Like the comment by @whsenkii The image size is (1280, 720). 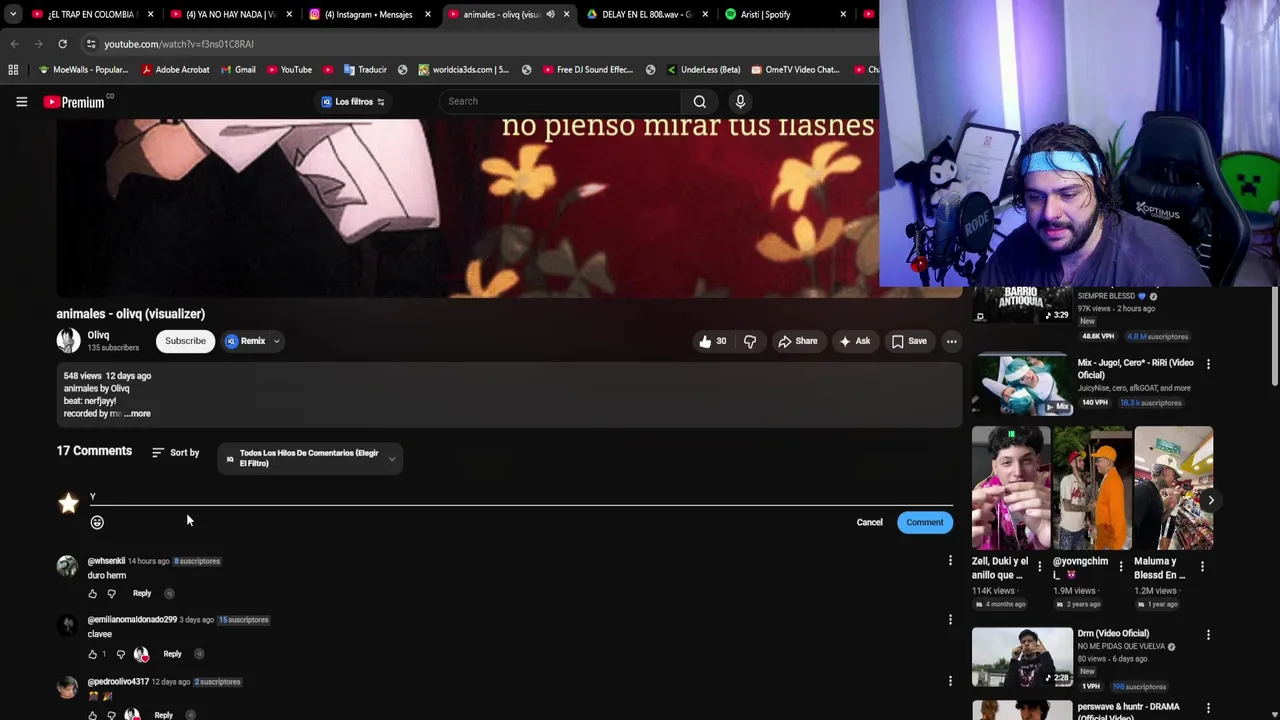pyautogui.click(x=93, y=594)
